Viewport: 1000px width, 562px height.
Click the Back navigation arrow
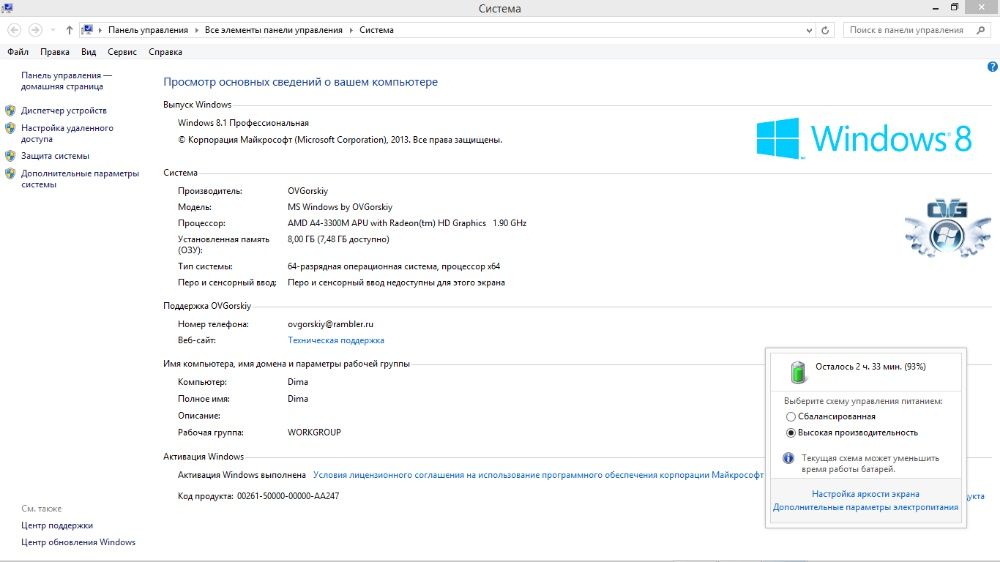click(x=14, y=30)
